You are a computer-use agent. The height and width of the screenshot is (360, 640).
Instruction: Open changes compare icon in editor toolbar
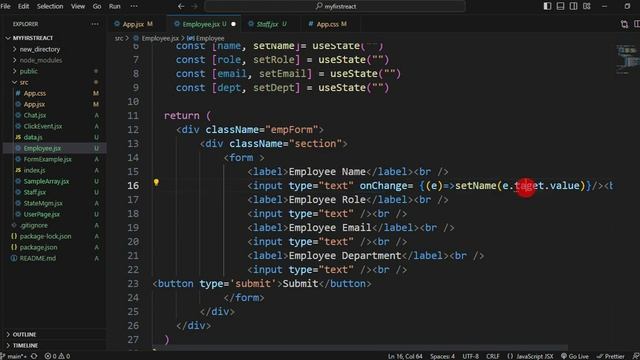(x=624, y=24)
